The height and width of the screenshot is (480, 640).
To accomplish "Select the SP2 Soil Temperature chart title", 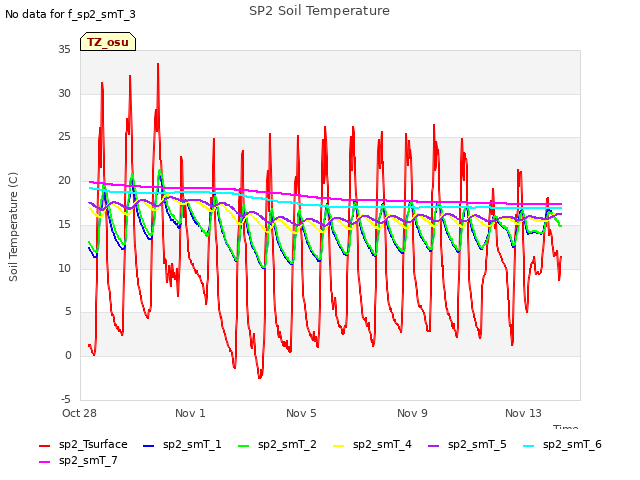I will tap(319, 11).
